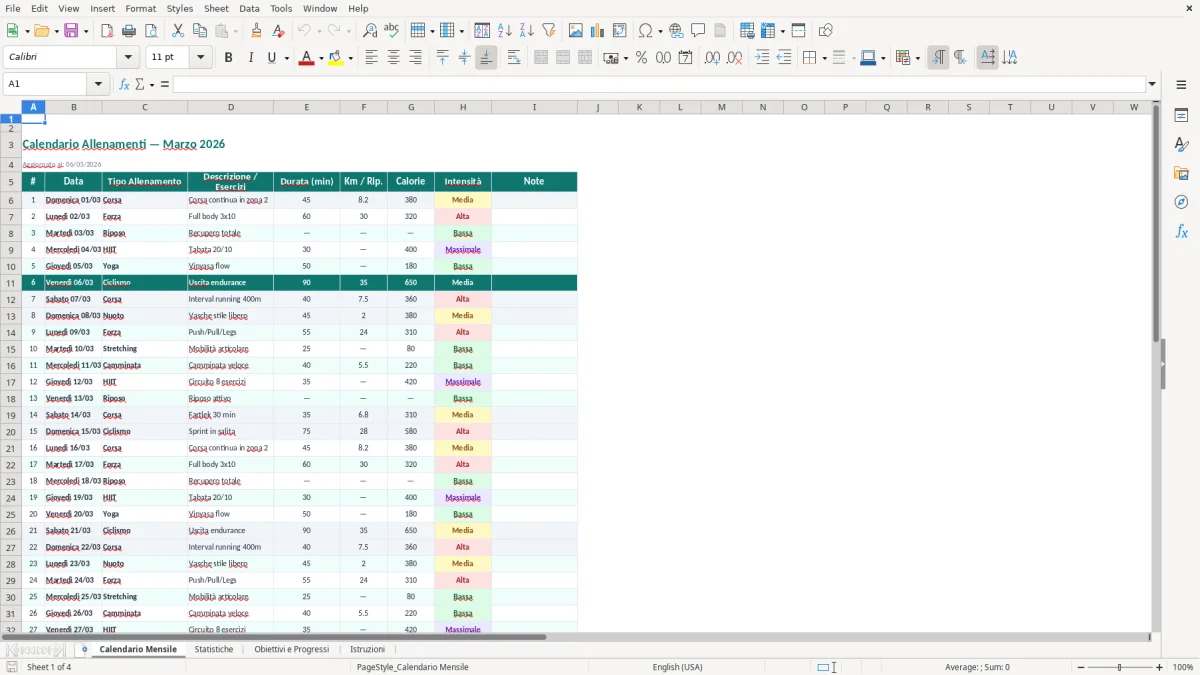The height and width of the screenshot is (675, 1200).
Task: Run the spelling check icon
Action: [392, 31]
